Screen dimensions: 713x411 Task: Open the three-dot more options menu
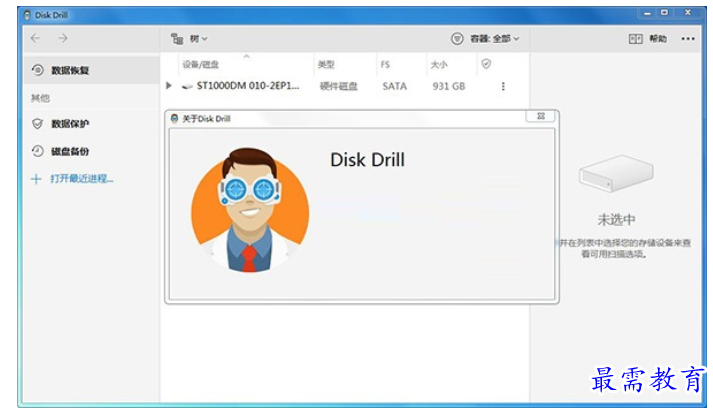688,39
